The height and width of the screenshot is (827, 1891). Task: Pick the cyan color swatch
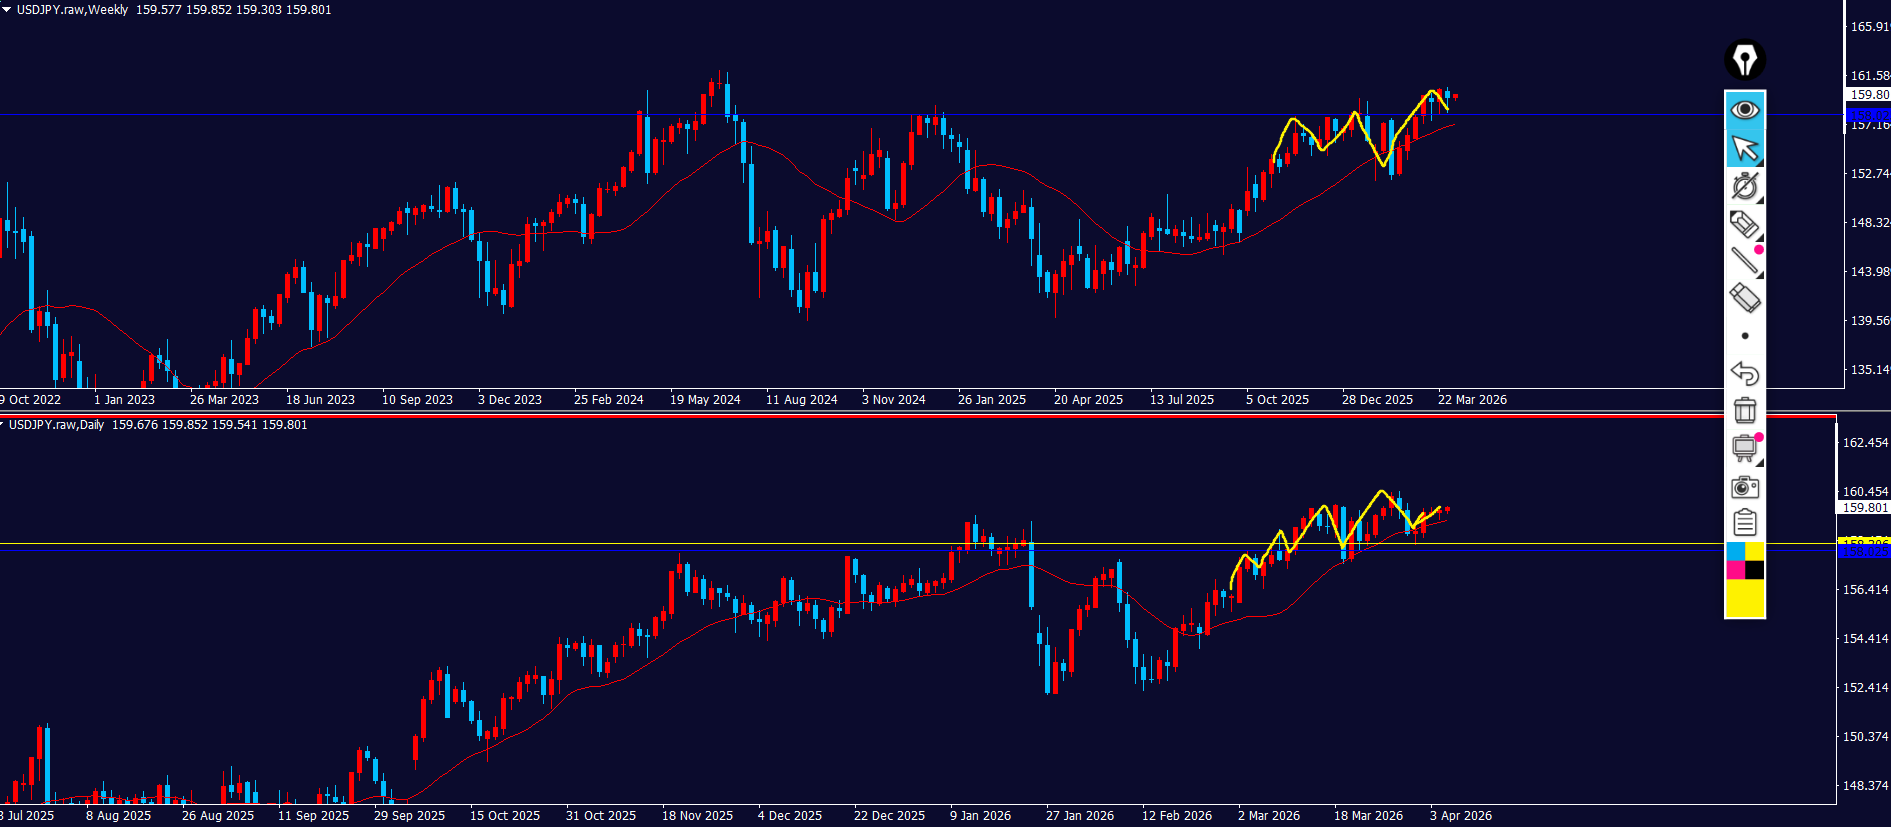point(1736,552)
